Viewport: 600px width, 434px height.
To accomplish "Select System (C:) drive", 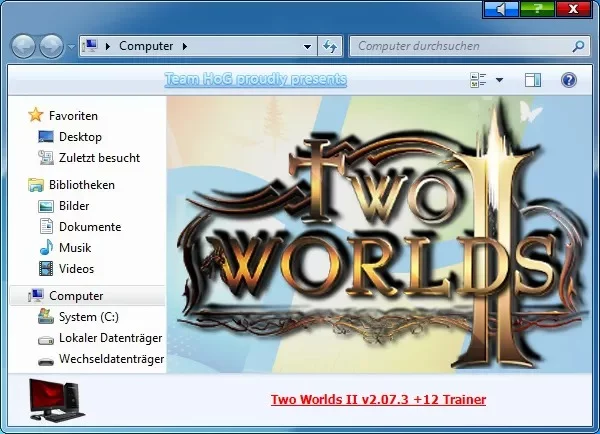I will pos(89,317).
